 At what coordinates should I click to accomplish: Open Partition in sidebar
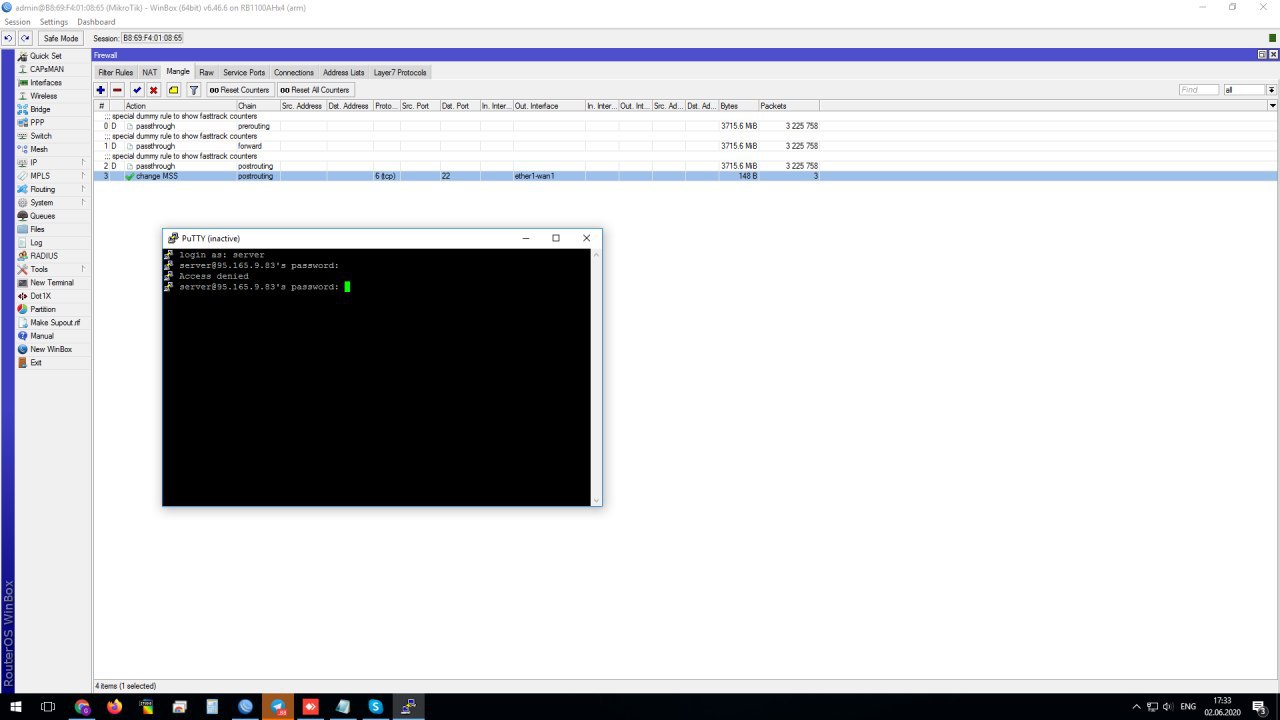click(42, 309)
